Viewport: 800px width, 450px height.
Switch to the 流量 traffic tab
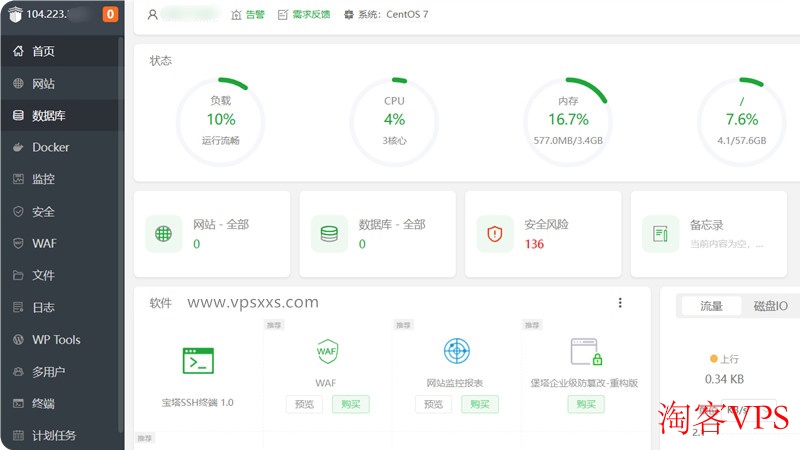711,306
